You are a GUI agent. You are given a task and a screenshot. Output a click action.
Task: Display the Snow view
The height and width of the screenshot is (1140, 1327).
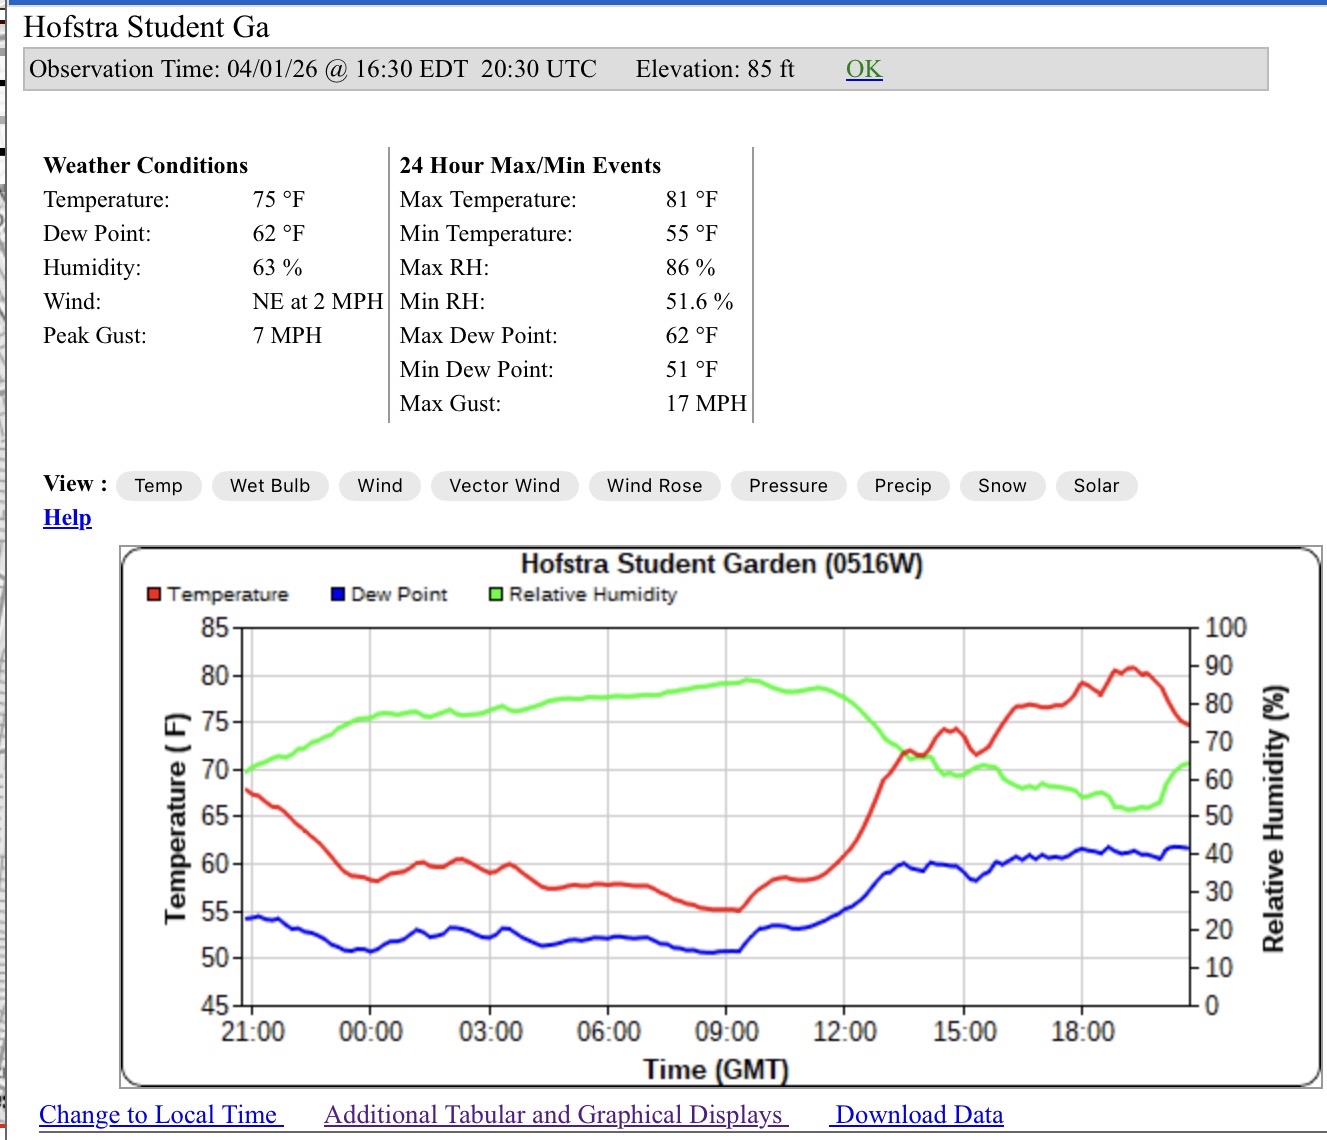tap(1002, 486)
